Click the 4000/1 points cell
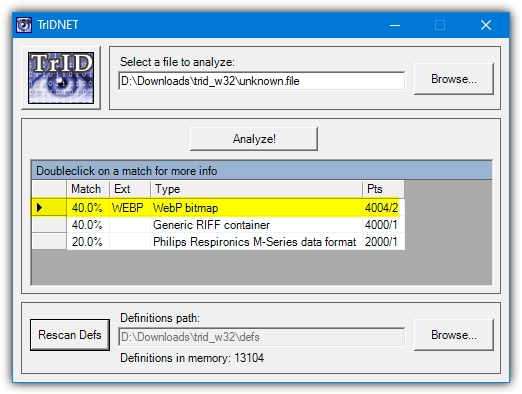522x394 pixels. [x=383, y=225]
